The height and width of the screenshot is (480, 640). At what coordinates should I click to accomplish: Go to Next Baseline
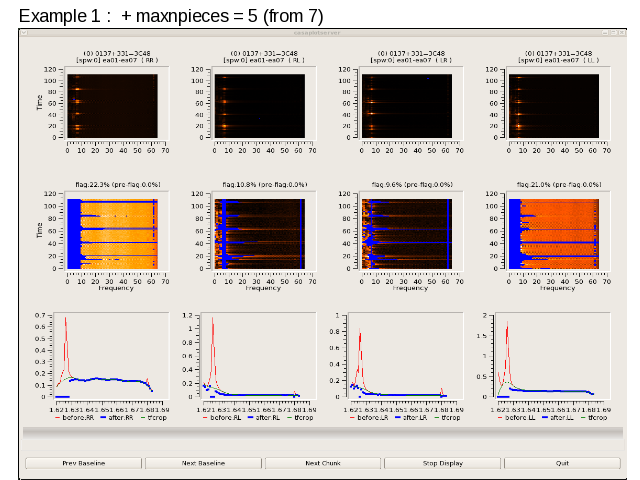click(x=203, y=463)
